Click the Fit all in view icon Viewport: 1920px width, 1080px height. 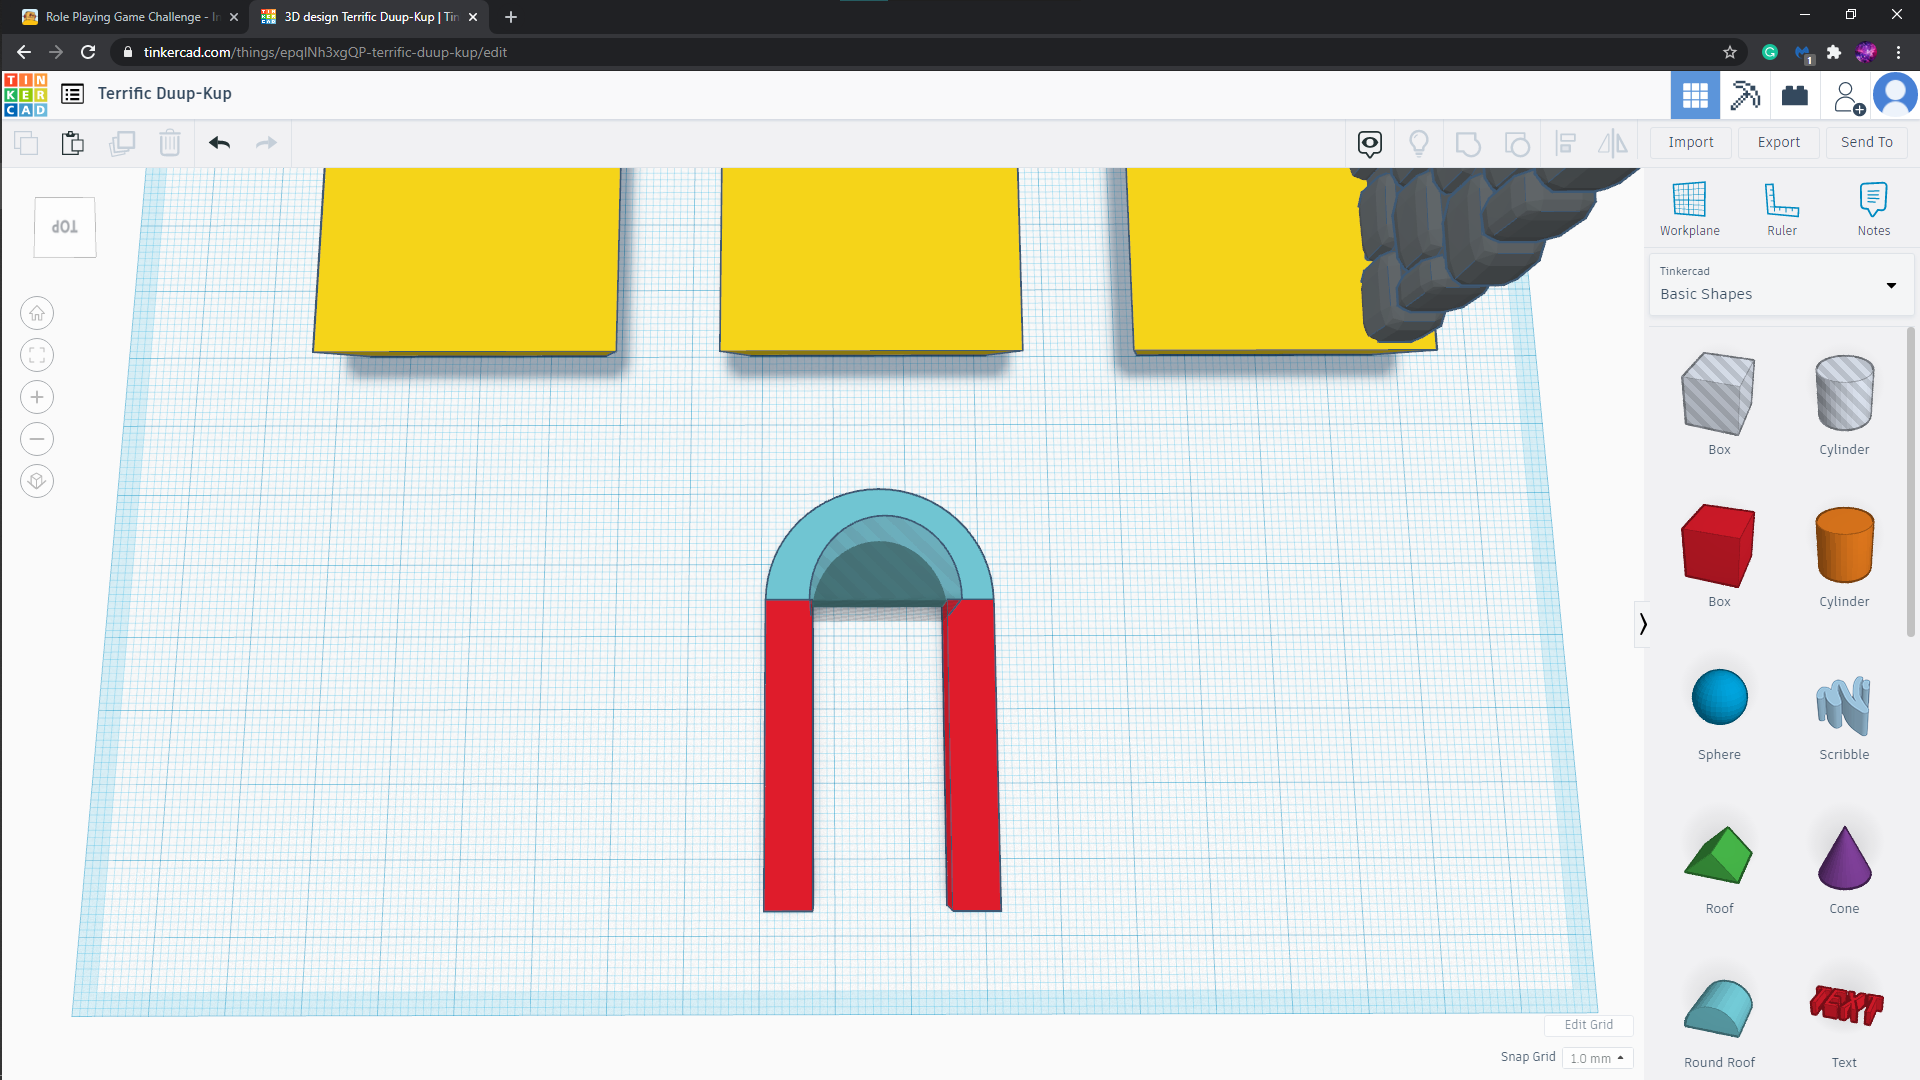pos(37,356)
